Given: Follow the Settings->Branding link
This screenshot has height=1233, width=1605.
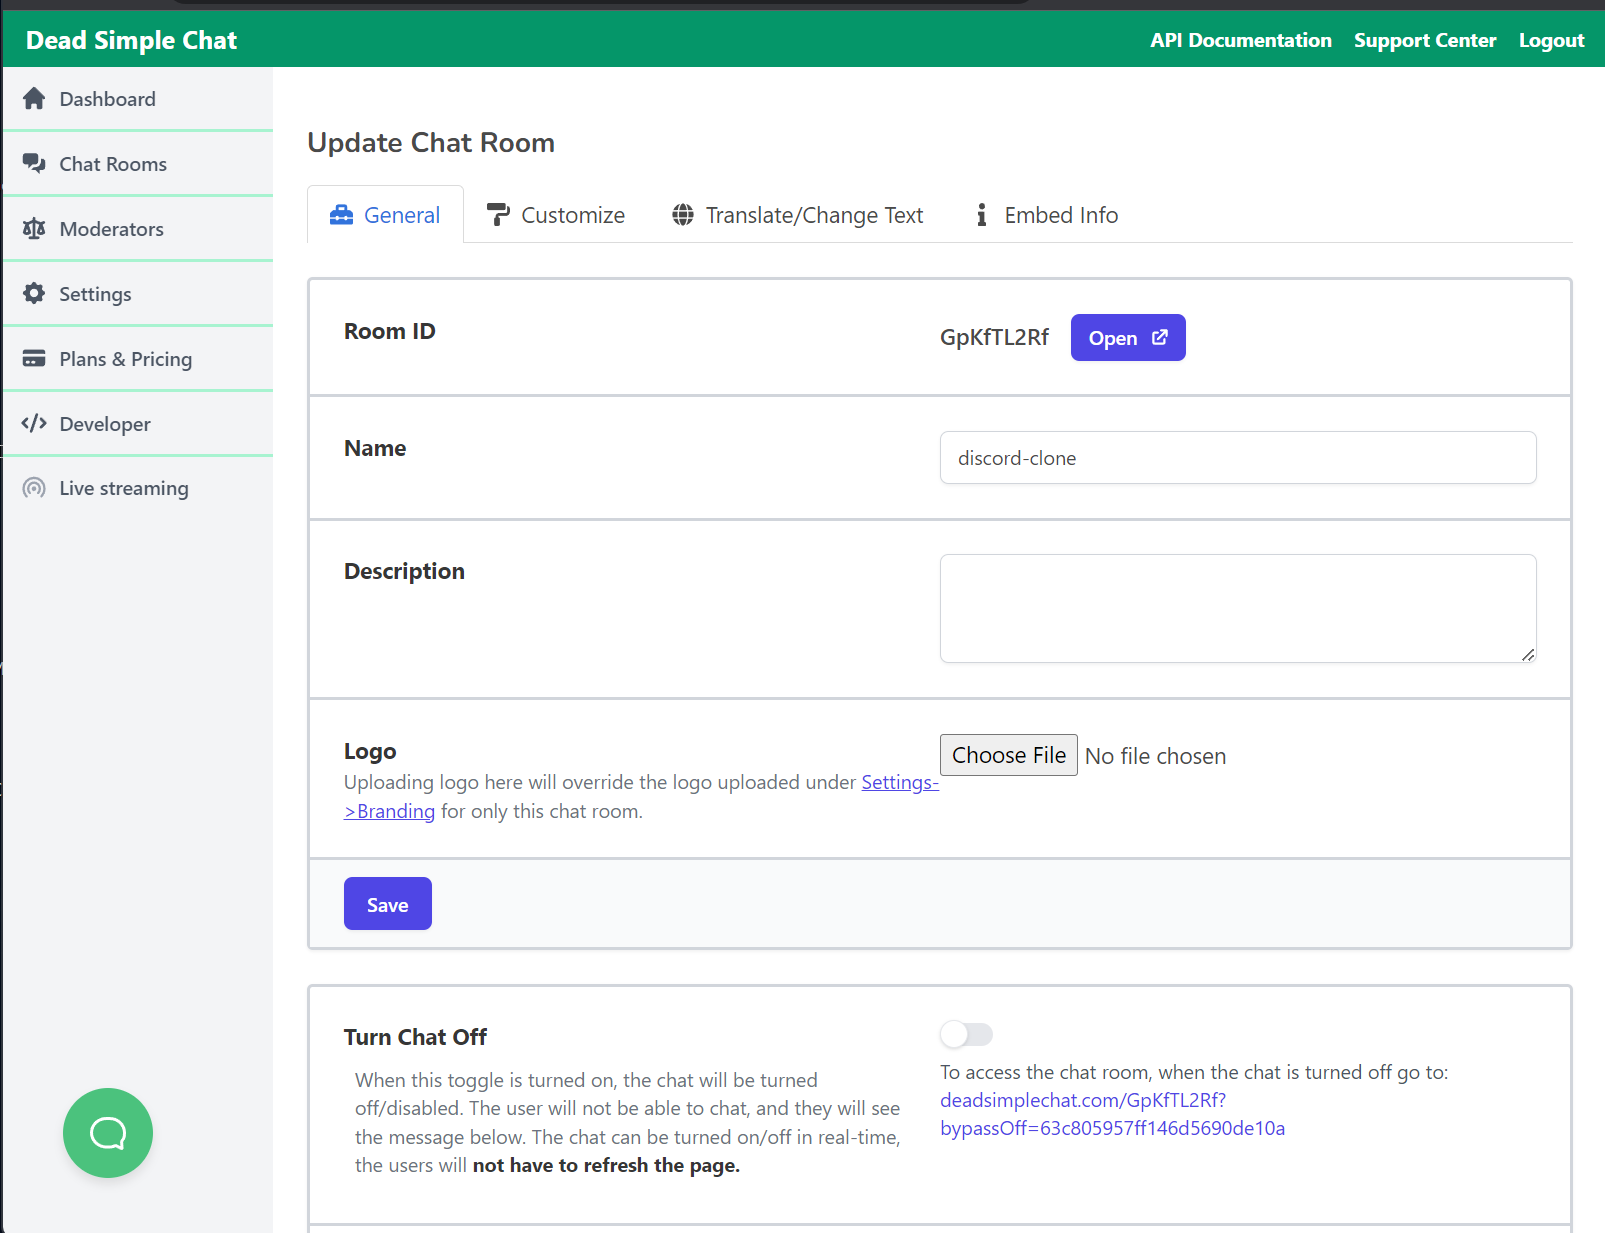Looking at the screenshot, I should click(899, 782).
